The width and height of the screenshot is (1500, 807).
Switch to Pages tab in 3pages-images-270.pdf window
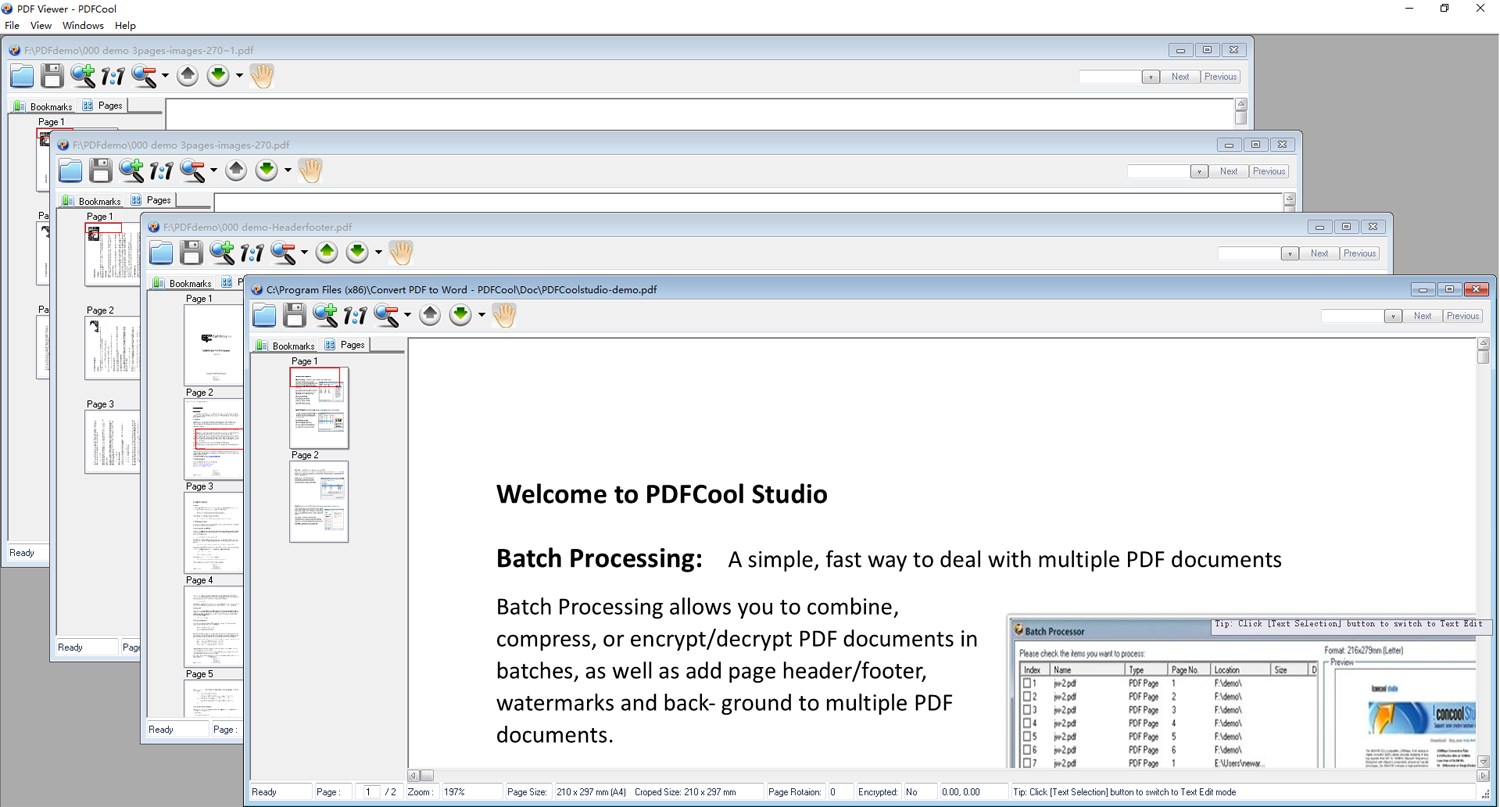pos(151,200)
